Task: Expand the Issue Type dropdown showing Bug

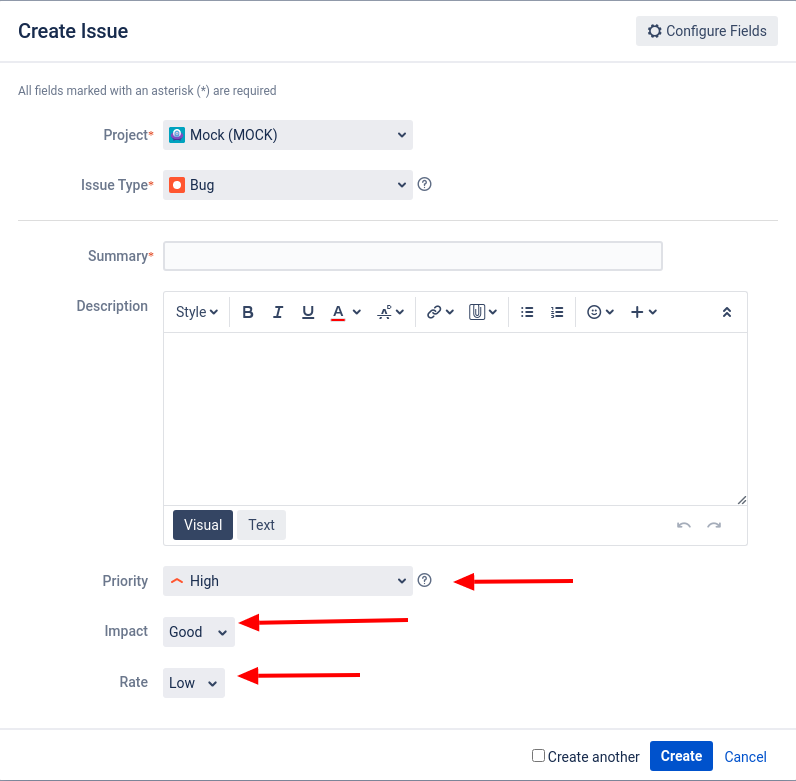Action: click(288, 185)
